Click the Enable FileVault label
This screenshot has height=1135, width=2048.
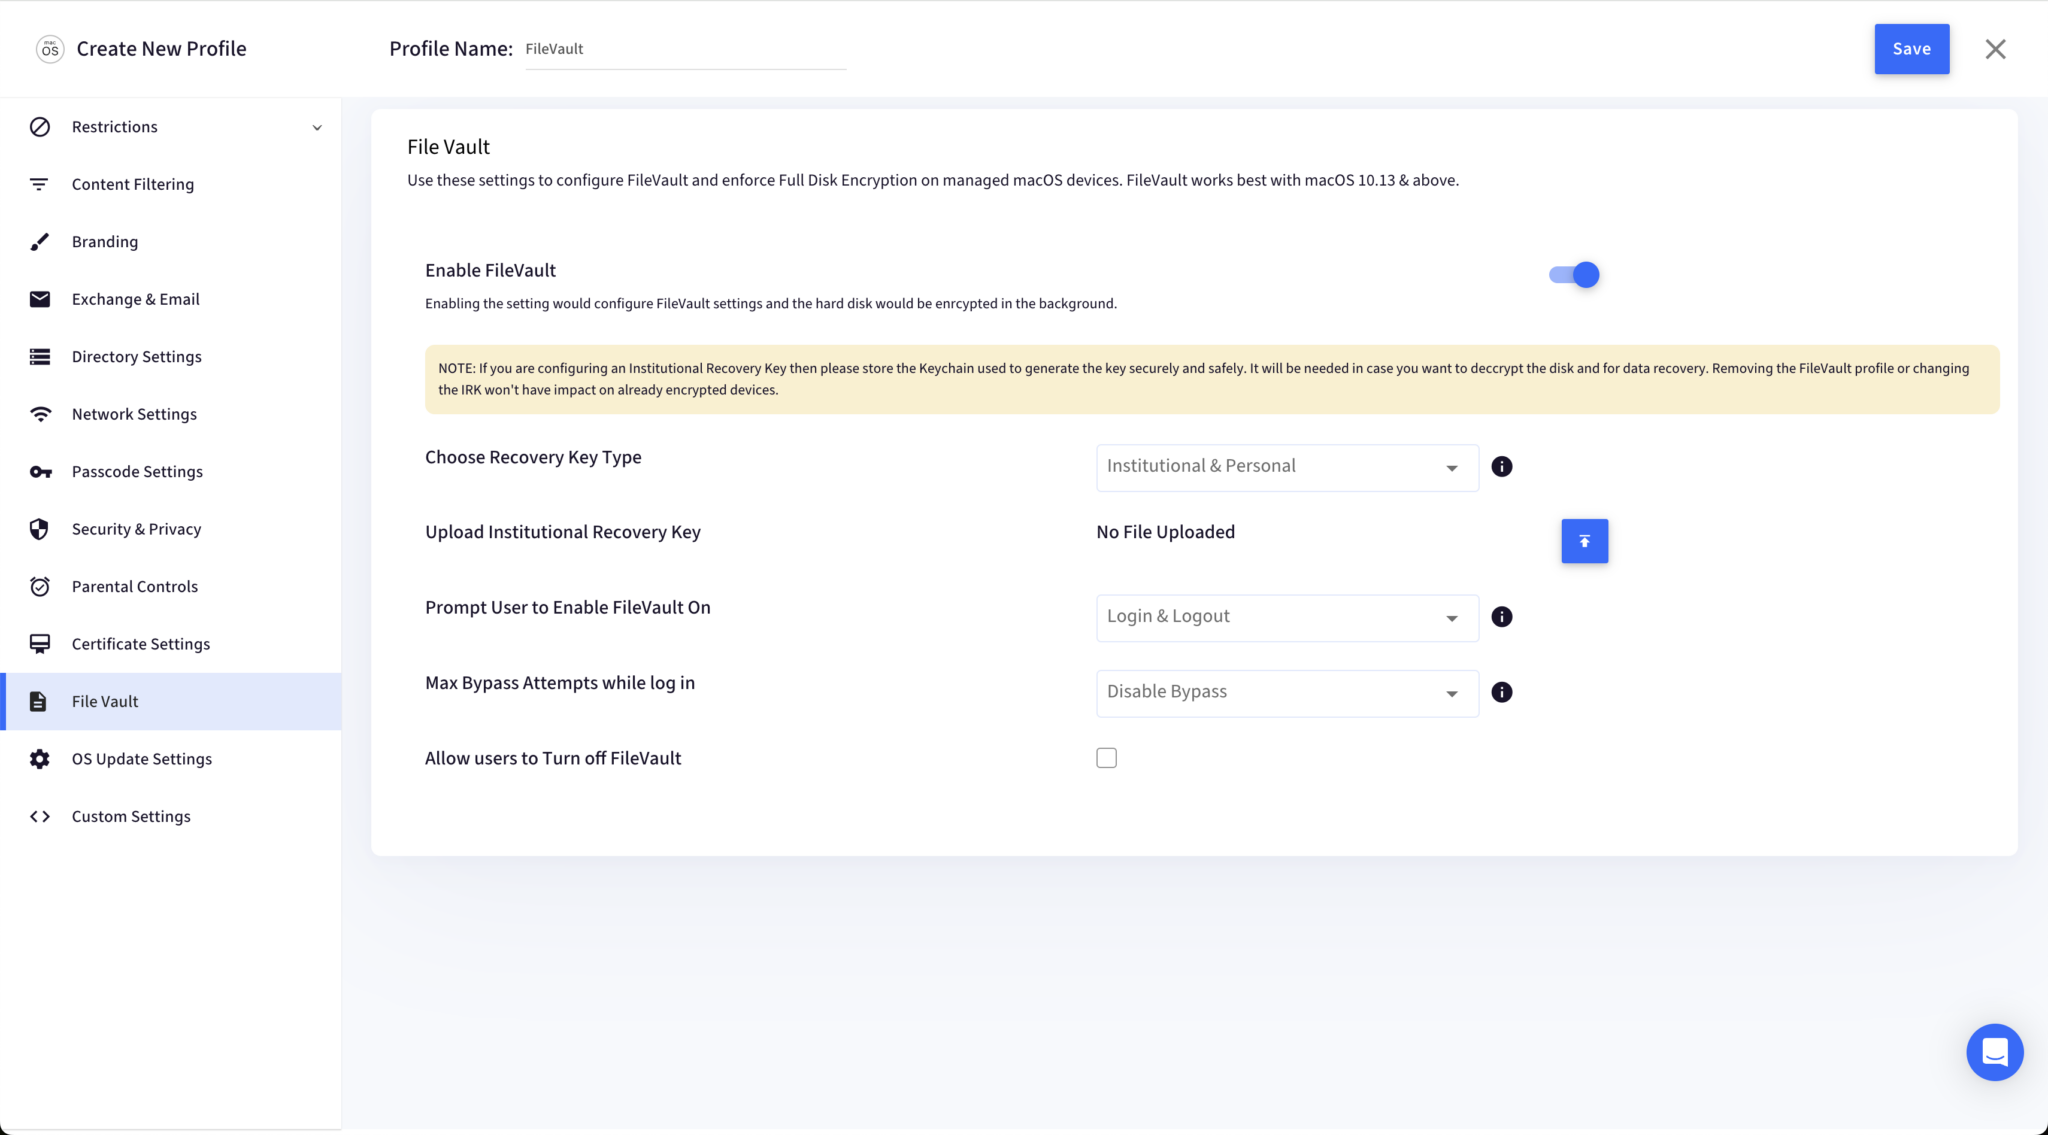click(x=490, y=270)
